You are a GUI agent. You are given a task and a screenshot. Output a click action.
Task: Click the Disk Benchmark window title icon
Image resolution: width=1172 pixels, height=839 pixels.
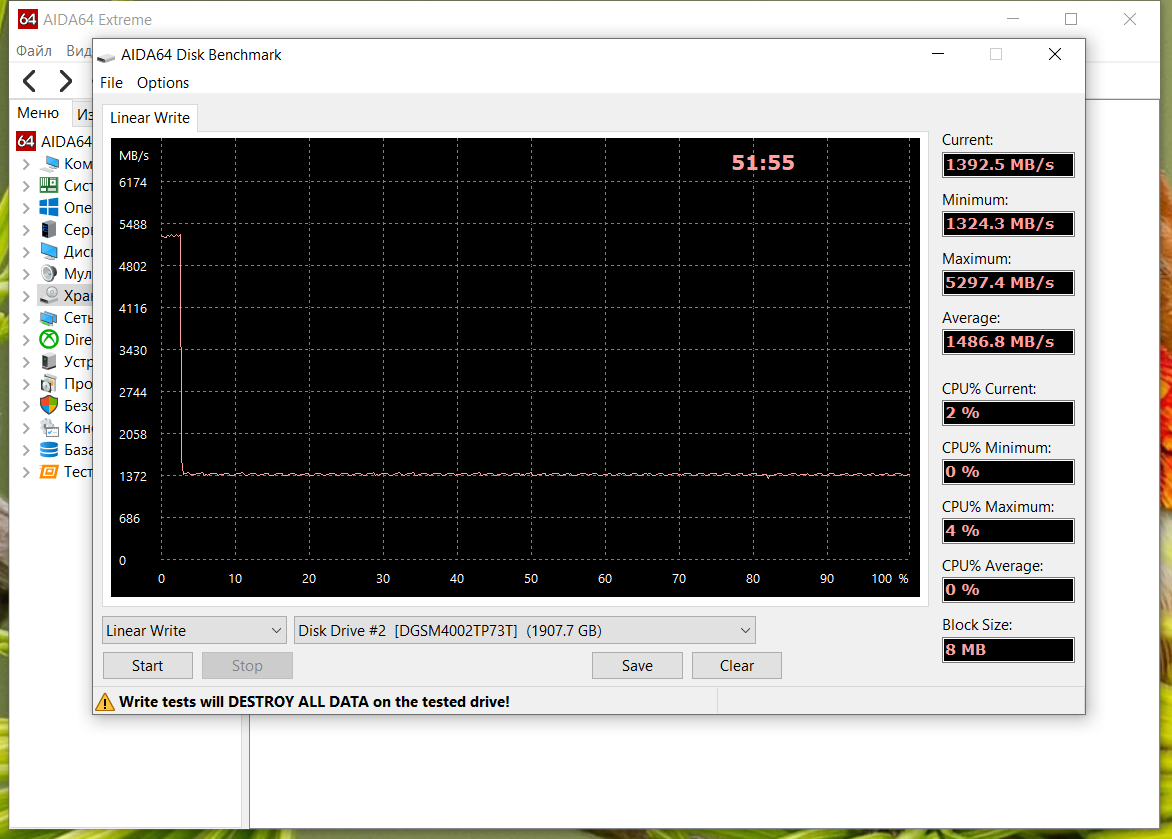[106, 56]
